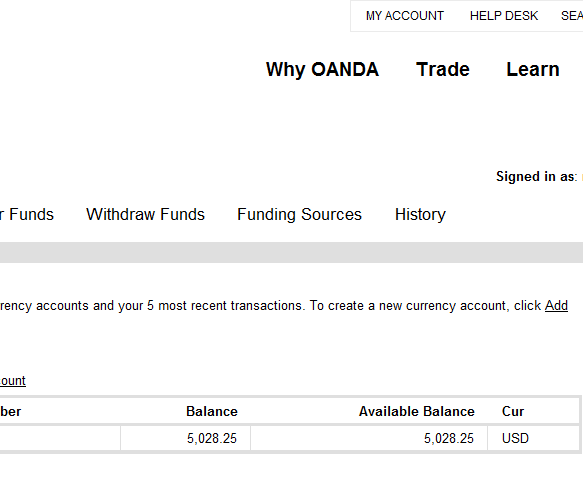Screen dimensions: 583x484
Task: Select the 5,028.25 Available Balance cell
Action: tap(449, 438)
